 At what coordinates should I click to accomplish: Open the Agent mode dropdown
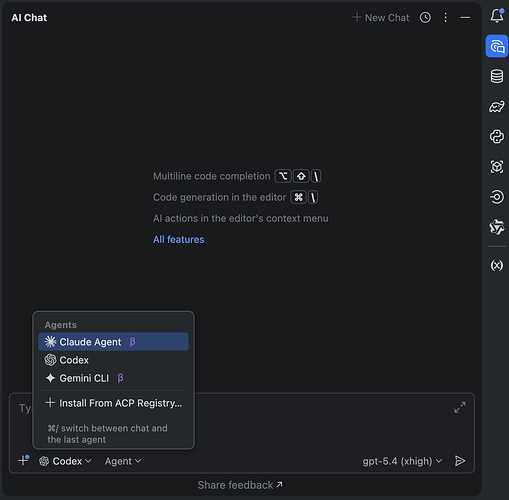coord(123,461)
